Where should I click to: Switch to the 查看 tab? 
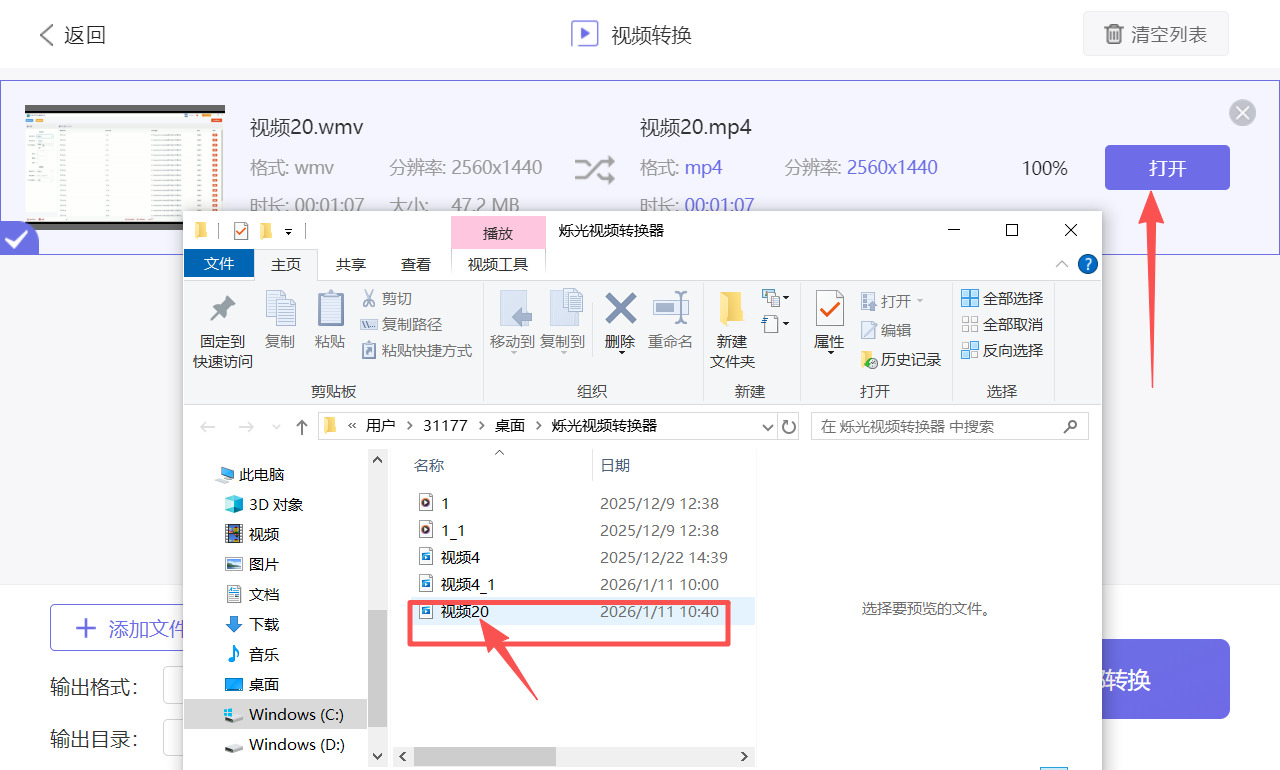pyautogui.click(x=416, y=264)
